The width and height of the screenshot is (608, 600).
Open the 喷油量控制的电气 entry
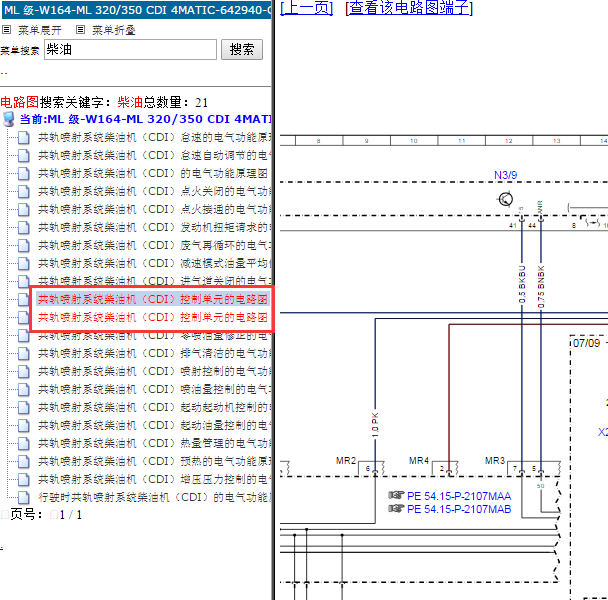click(154, 389)
